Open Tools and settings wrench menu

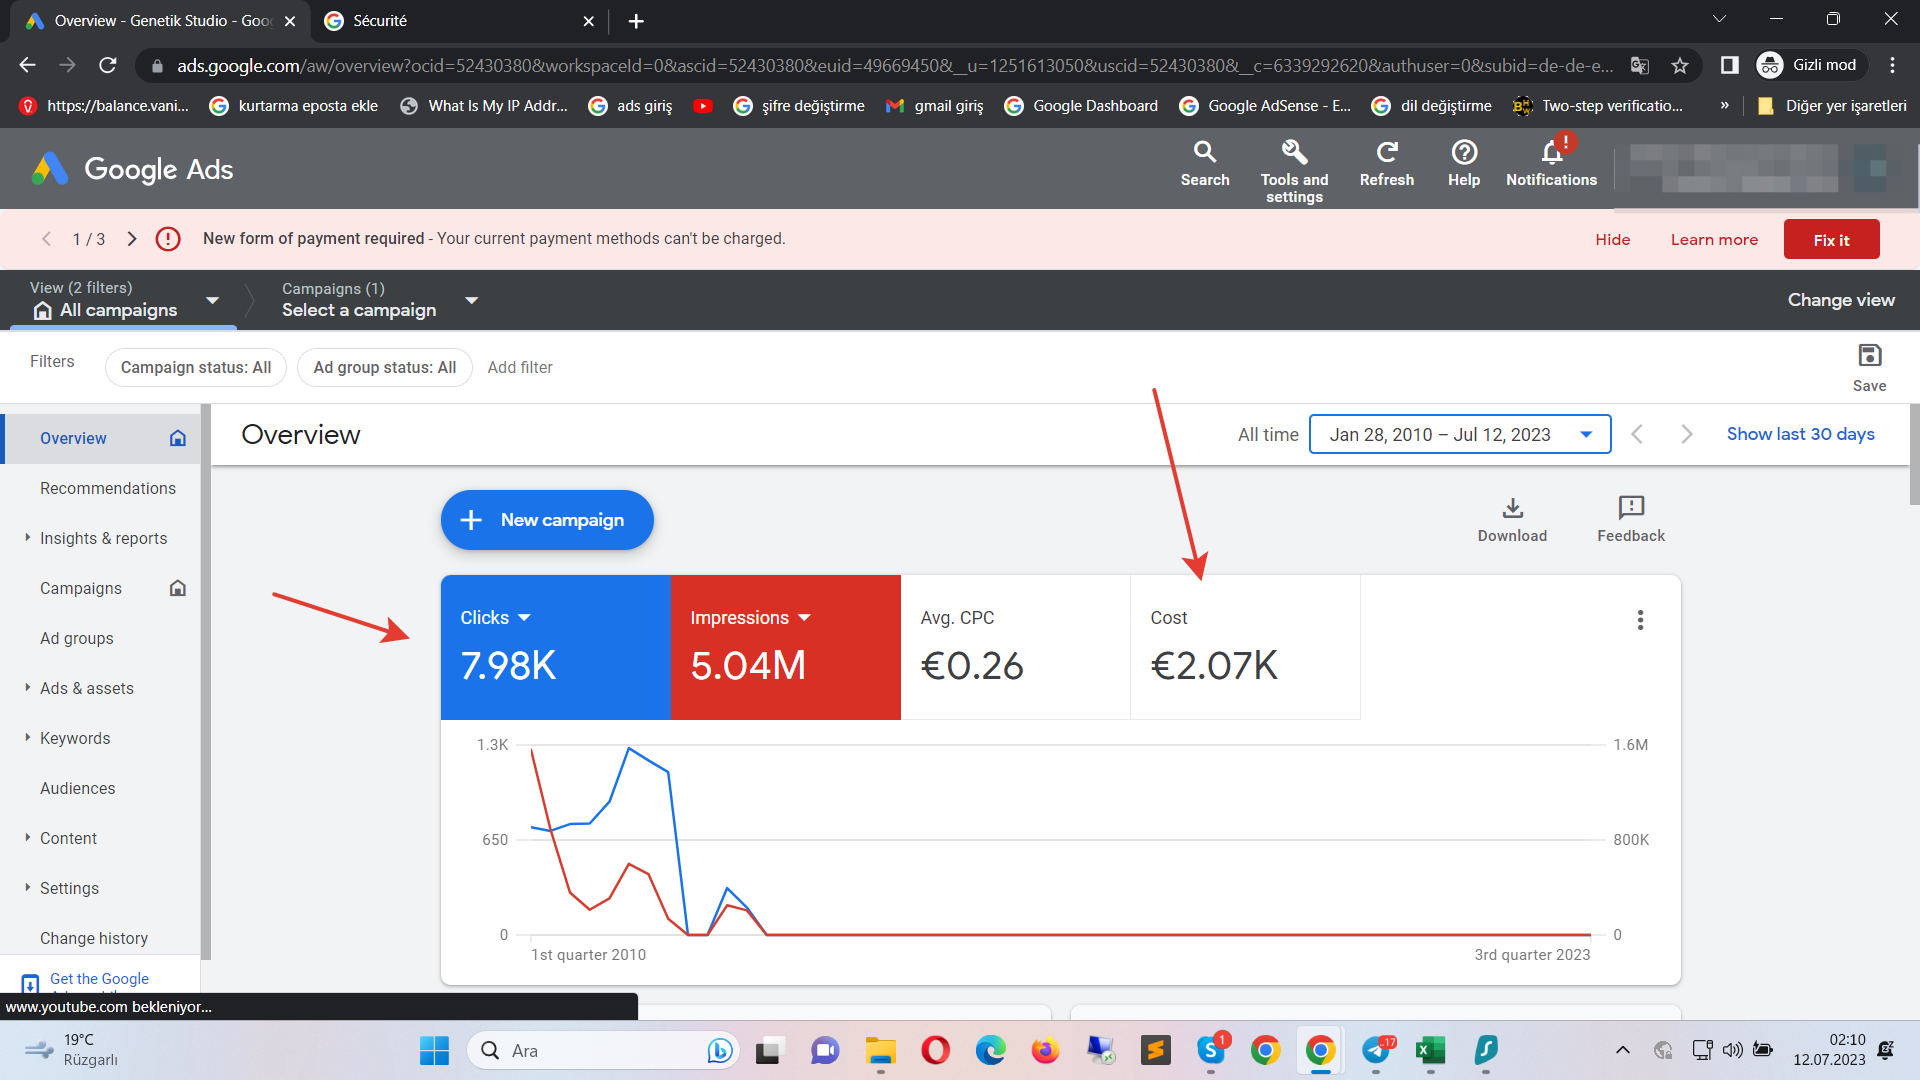click(1294, 170)
